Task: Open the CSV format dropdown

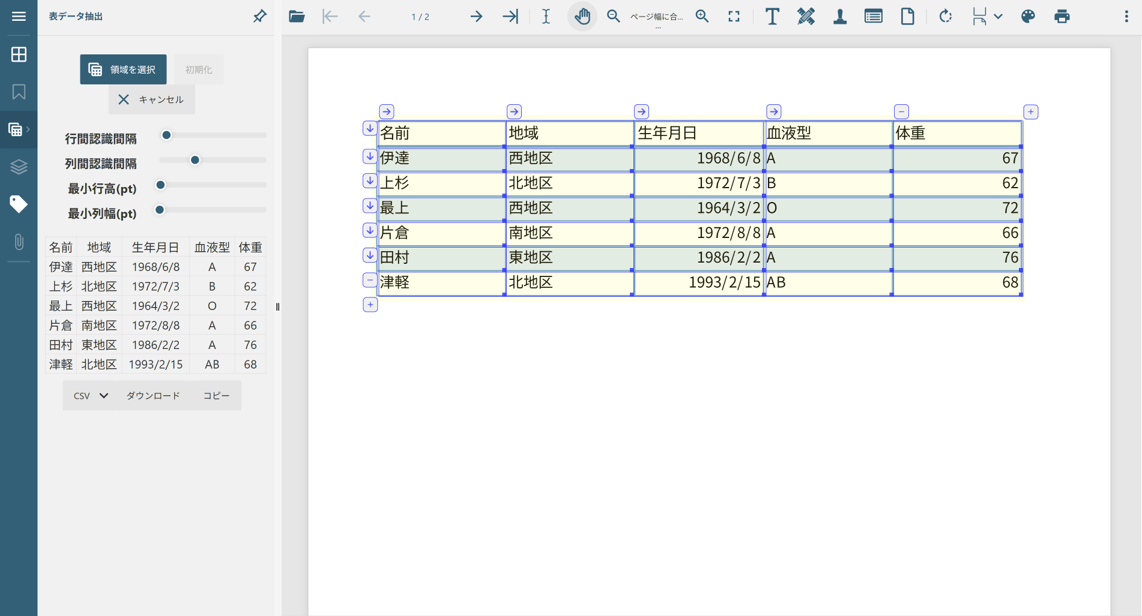Action: point(89,395)
